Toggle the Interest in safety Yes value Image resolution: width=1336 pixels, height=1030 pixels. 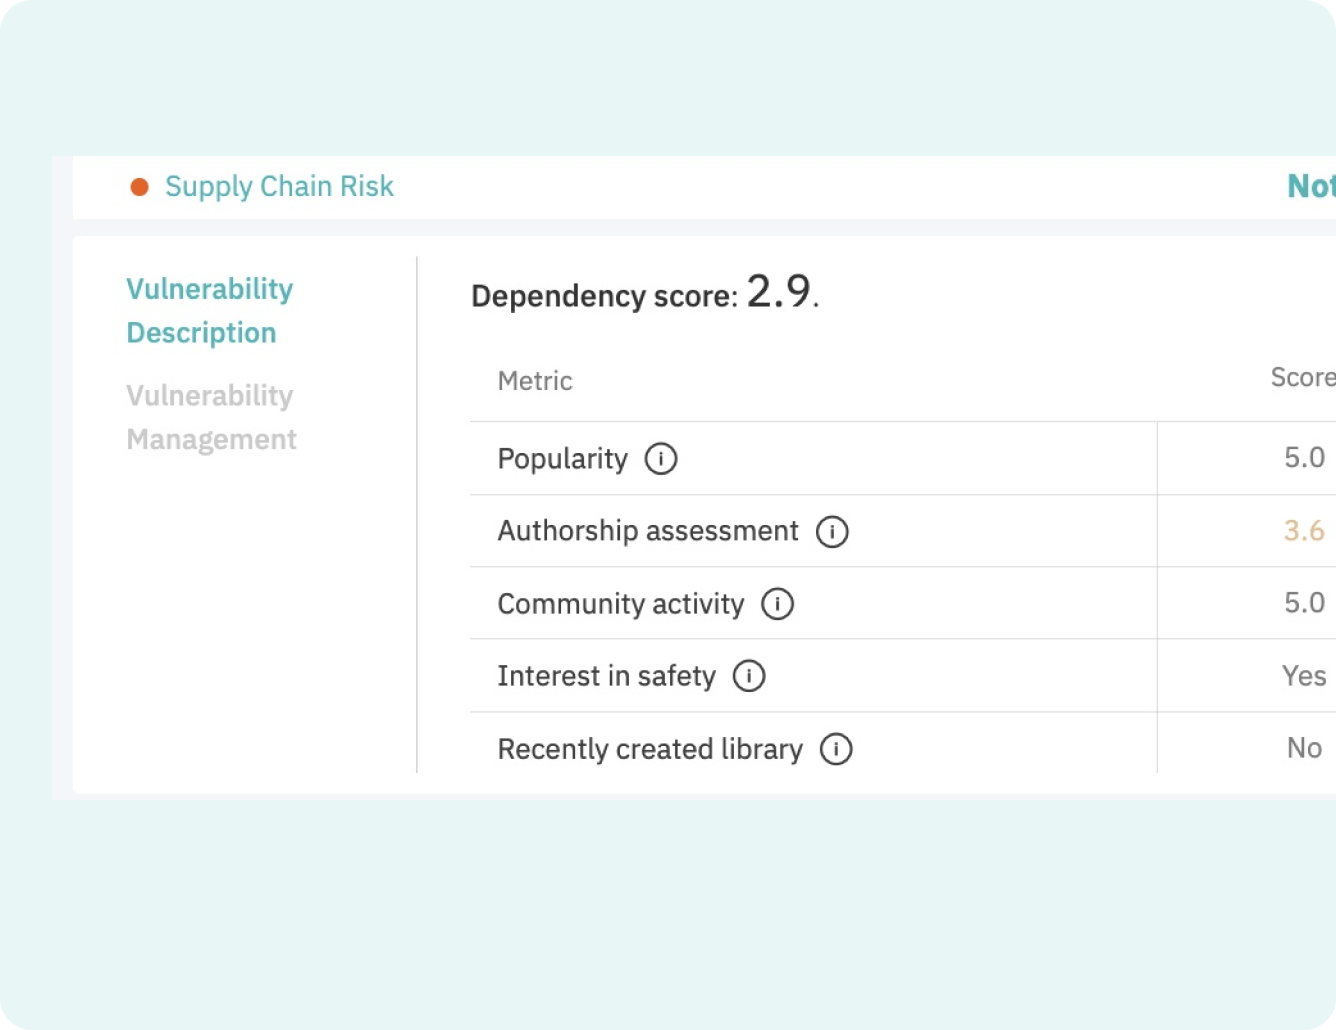1303,676
